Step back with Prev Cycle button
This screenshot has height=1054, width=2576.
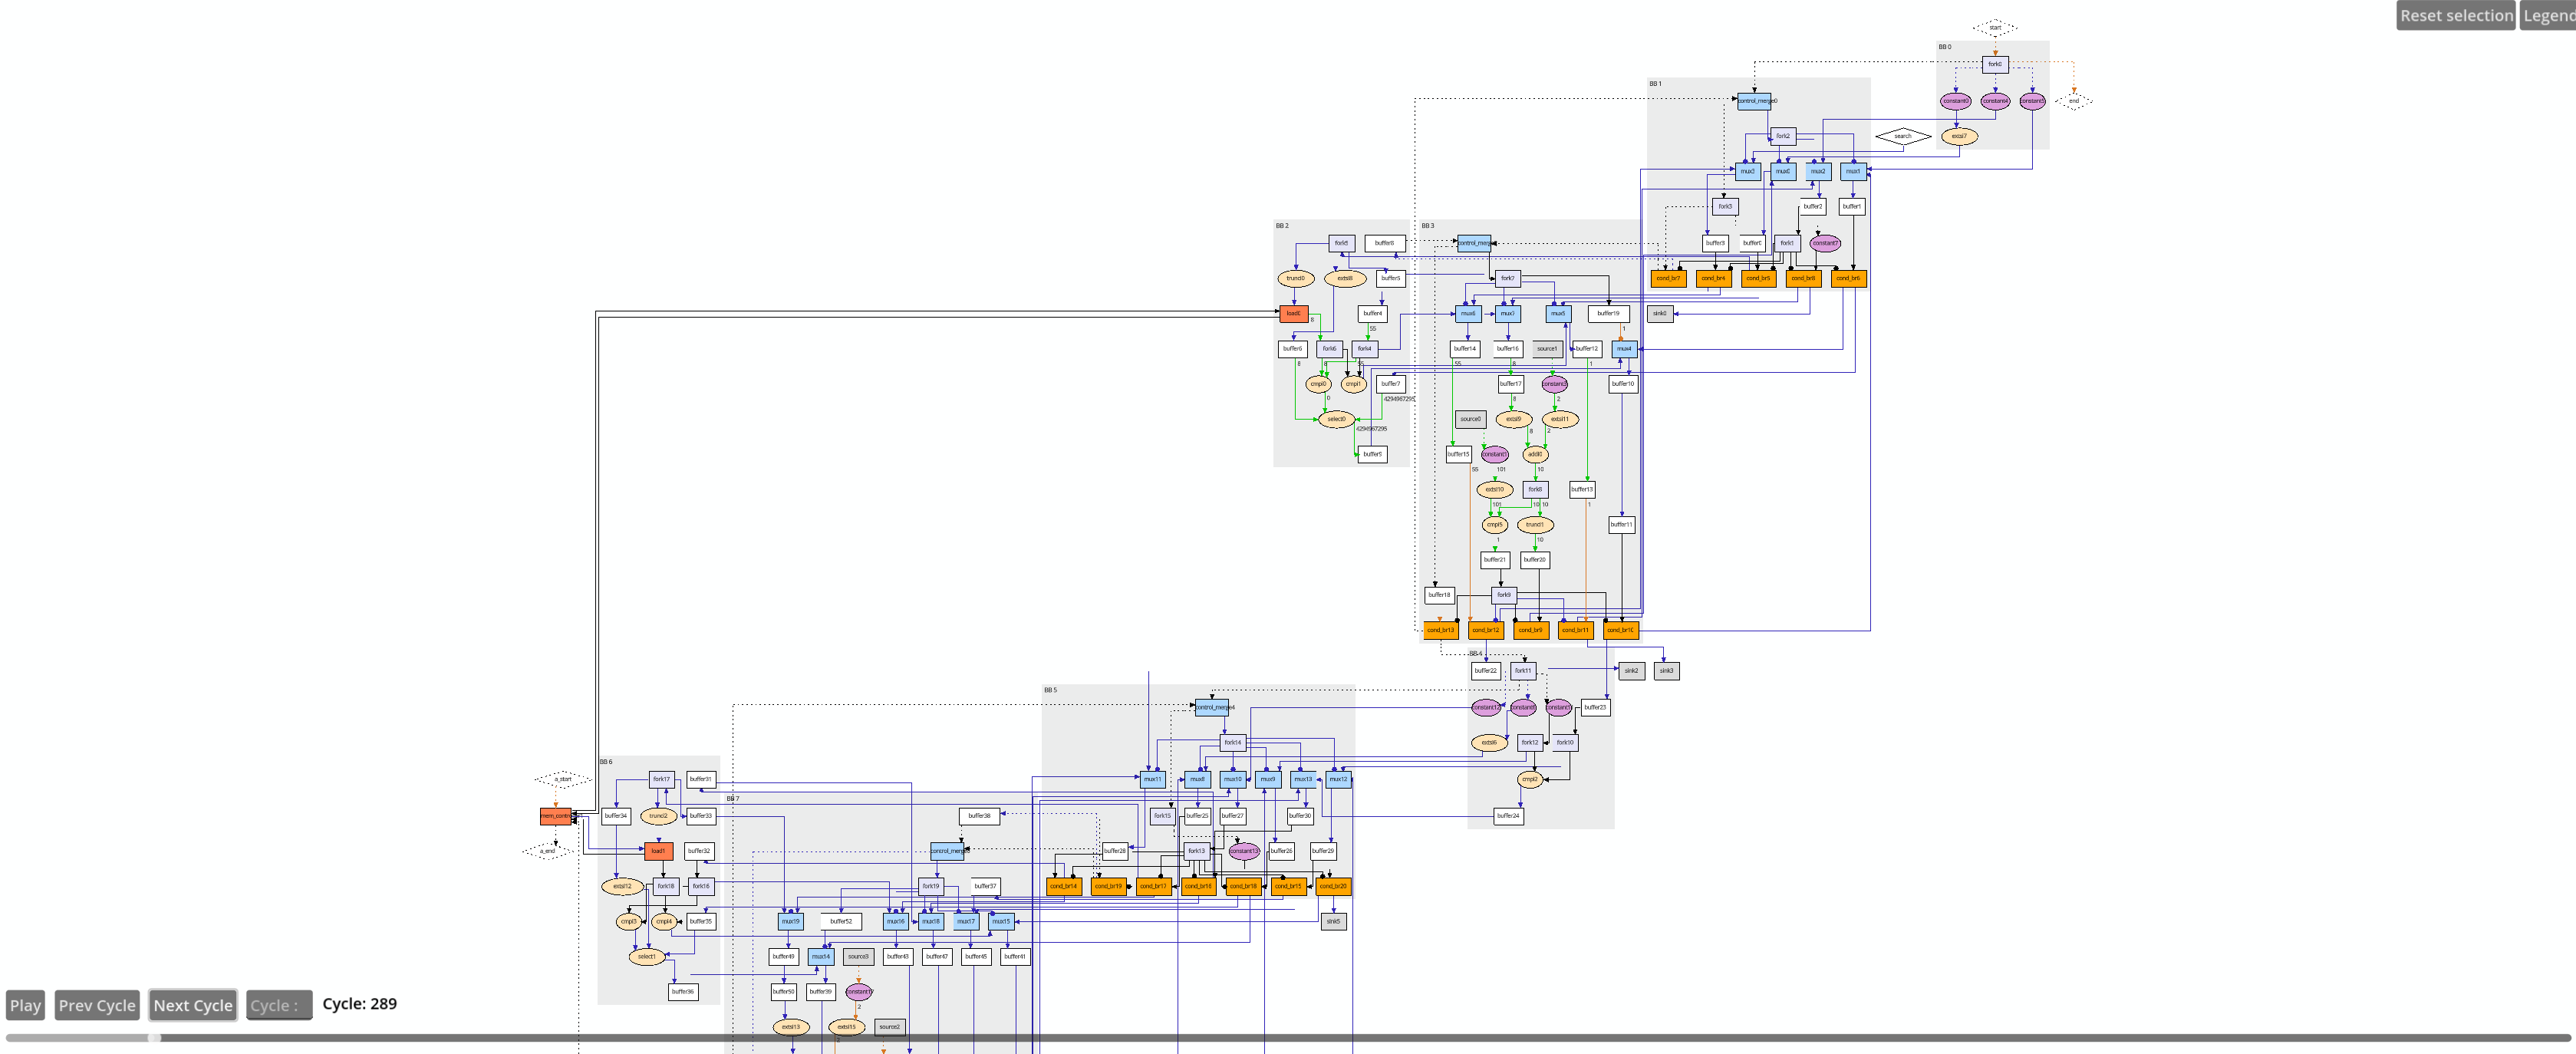97,1005
